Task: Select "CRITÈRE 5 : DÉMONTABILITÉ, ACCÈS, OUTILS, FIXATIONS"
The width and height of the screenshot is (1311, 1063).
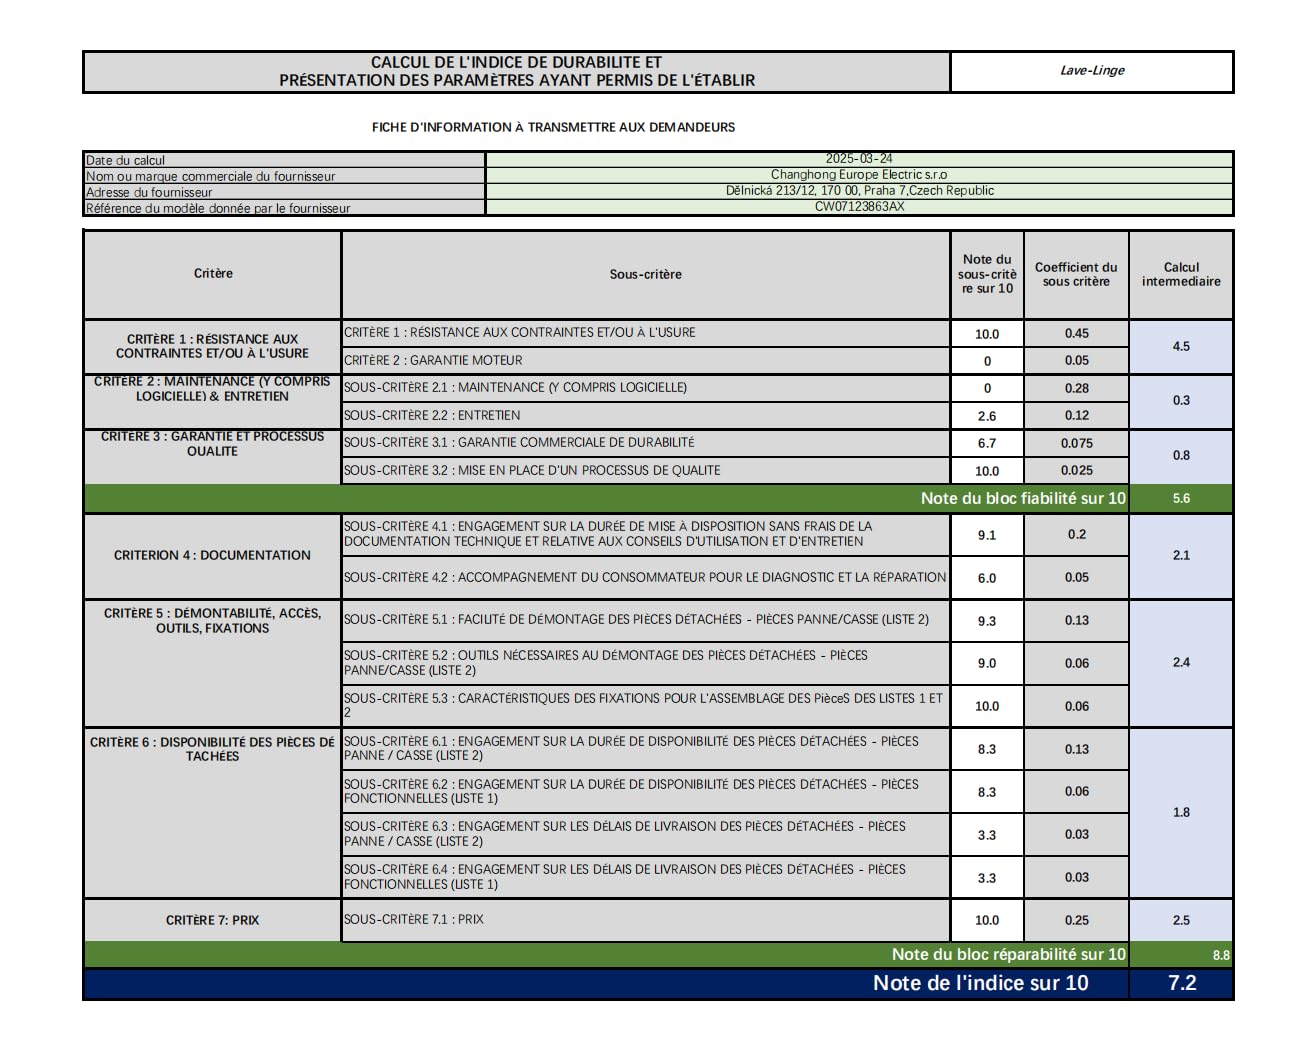Action: point(212,621)
